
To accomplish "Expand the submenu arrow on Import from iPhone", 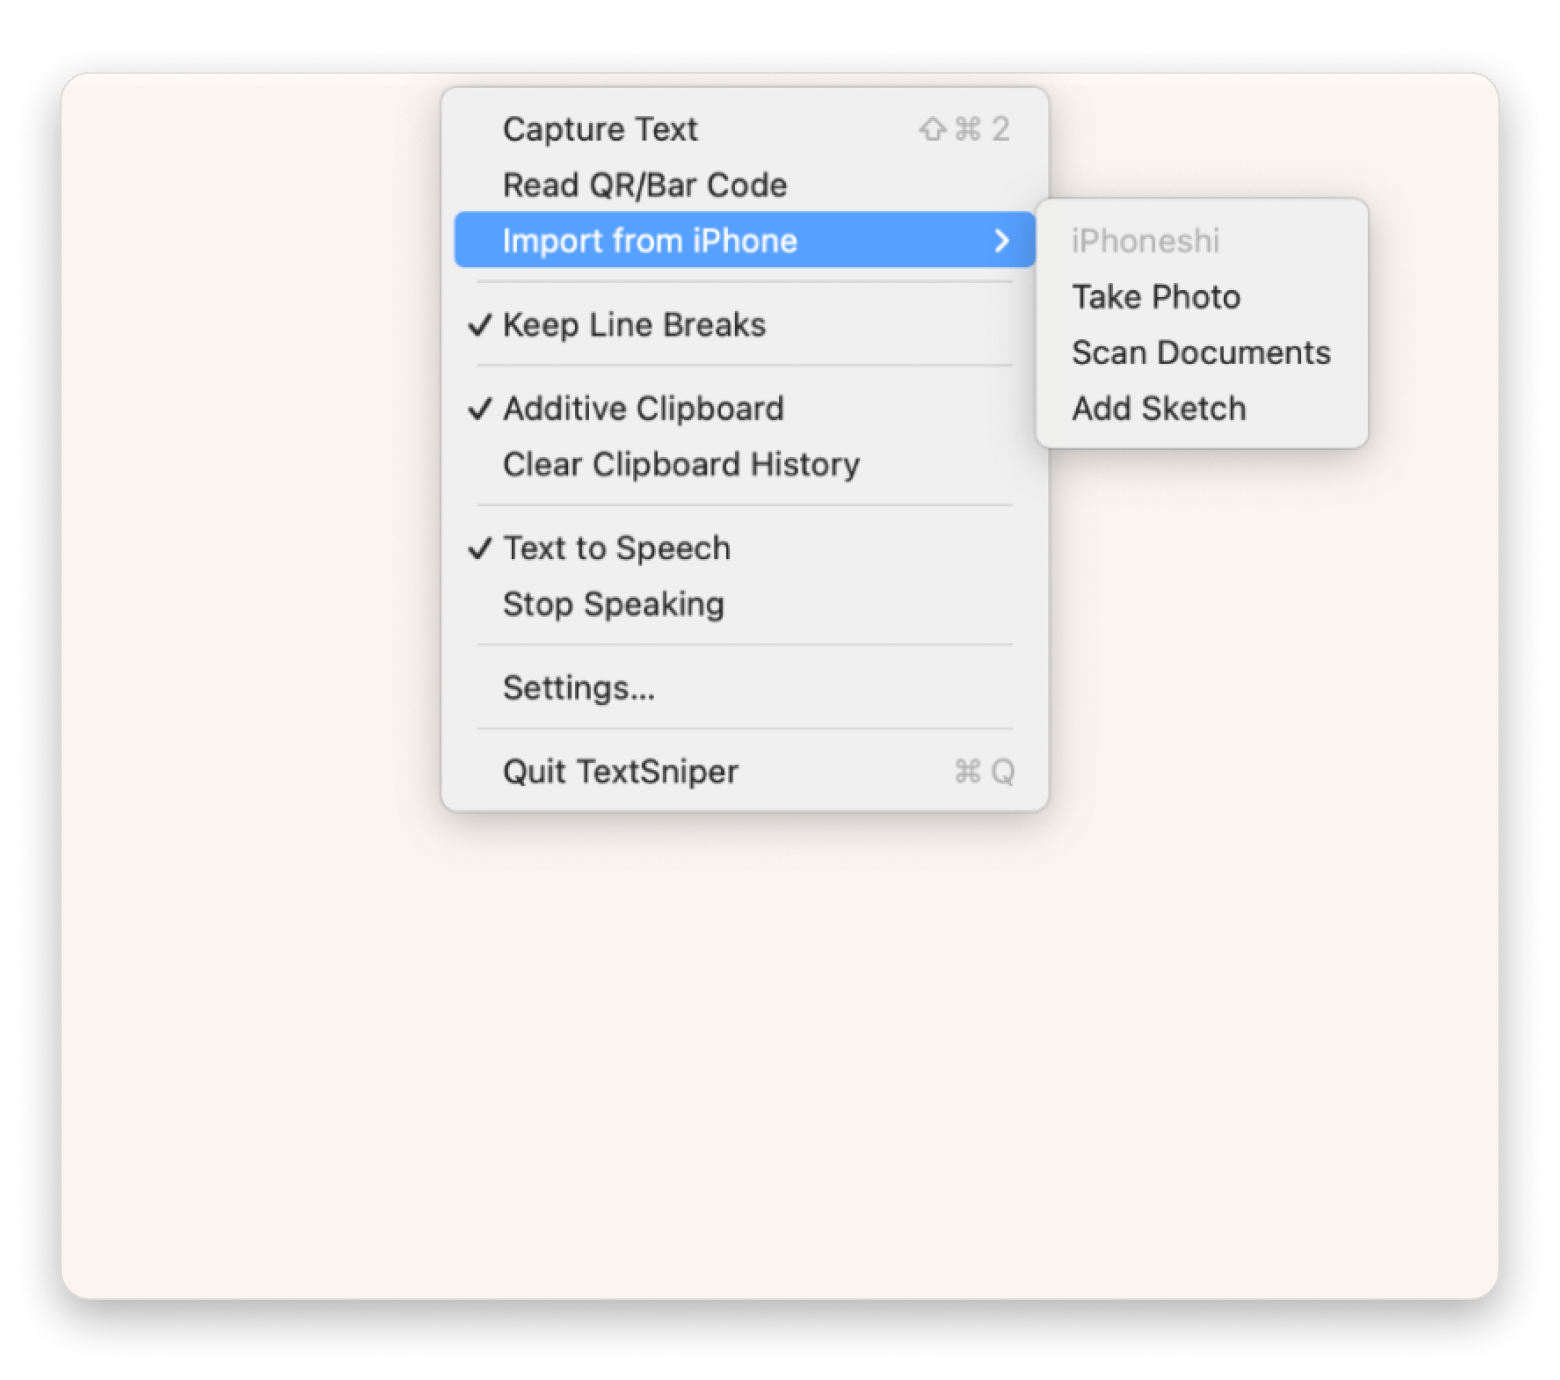I will 1001,241.
